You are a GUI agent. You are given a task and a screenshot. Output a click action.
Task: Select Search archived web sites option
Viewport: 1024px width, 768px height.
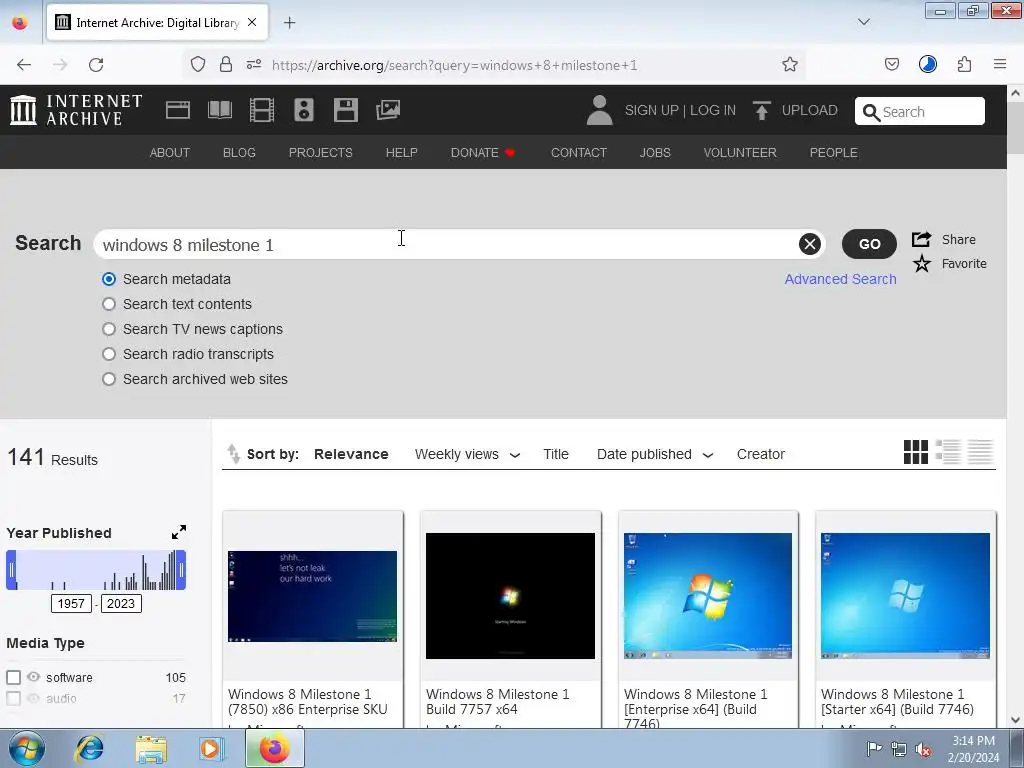click(x=109, y=379)
